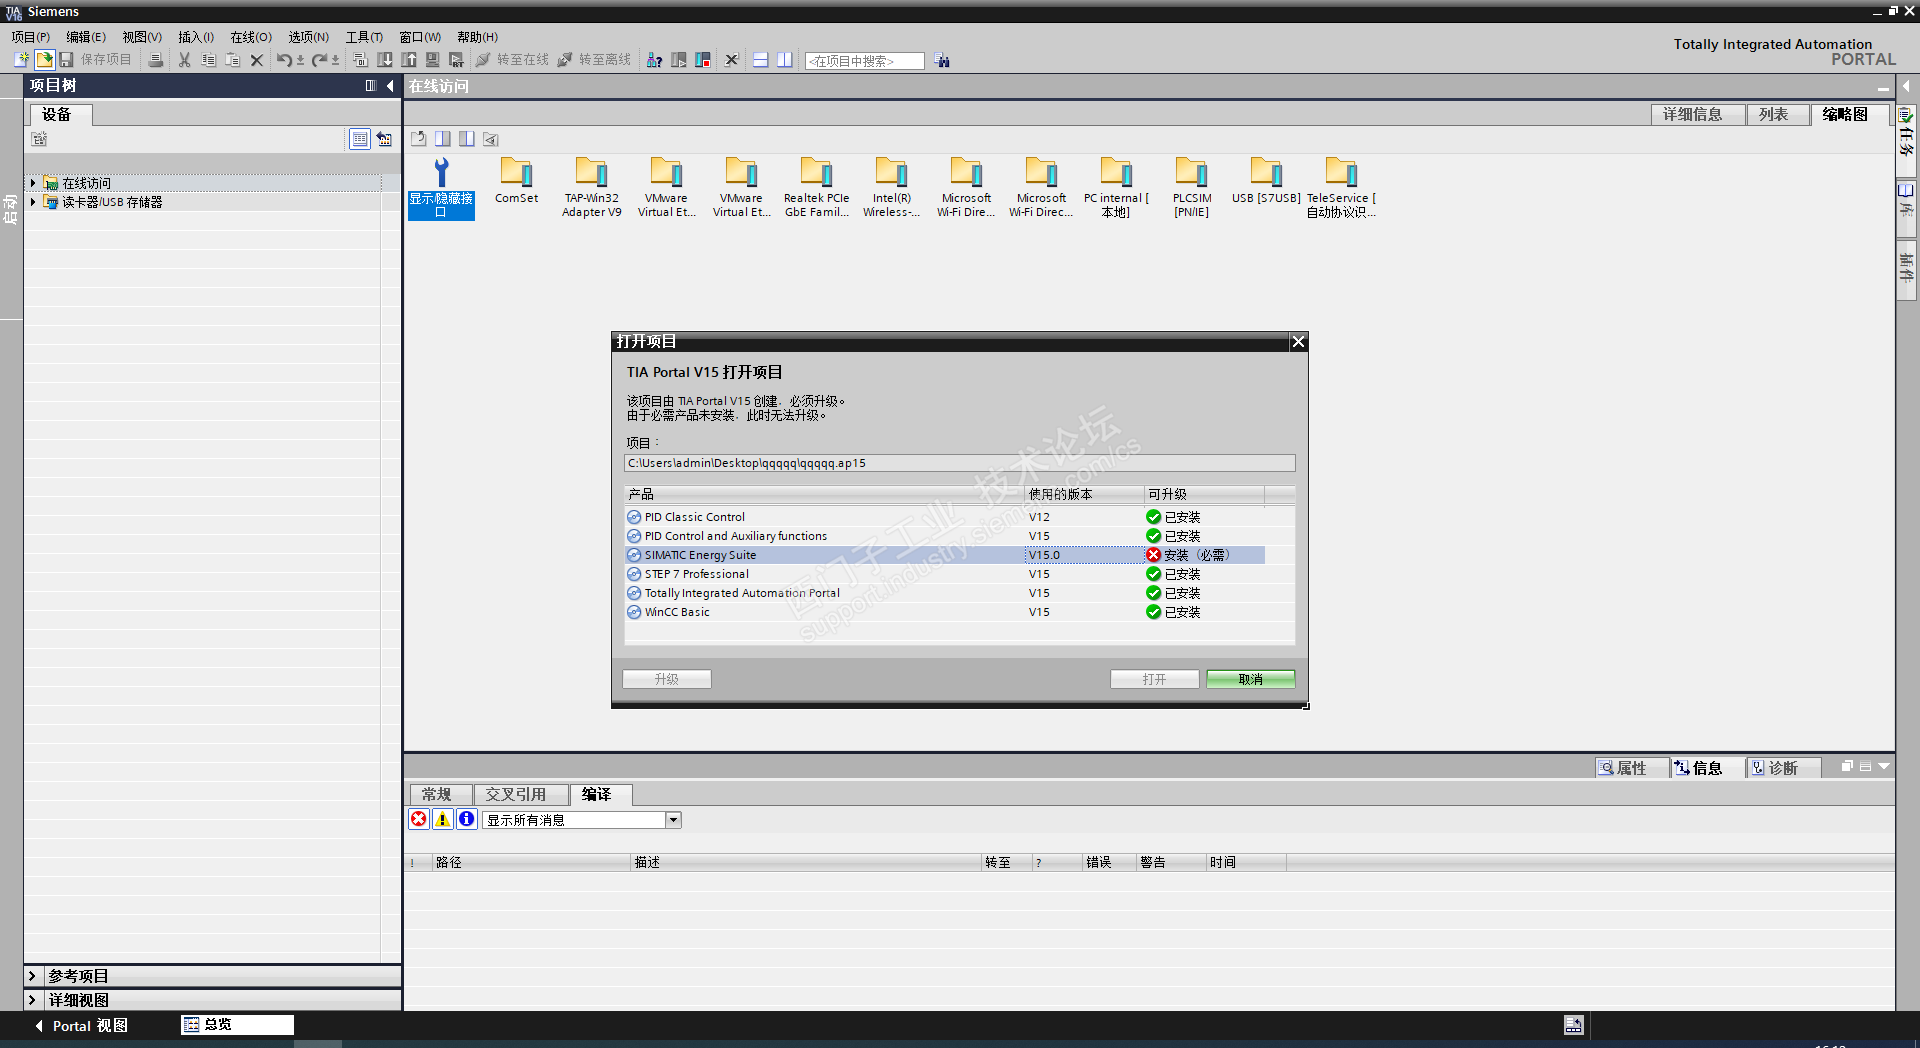Screen dimensions: 1920x1048
Task: Collapse the project tree panel
Action: point(390,86)
